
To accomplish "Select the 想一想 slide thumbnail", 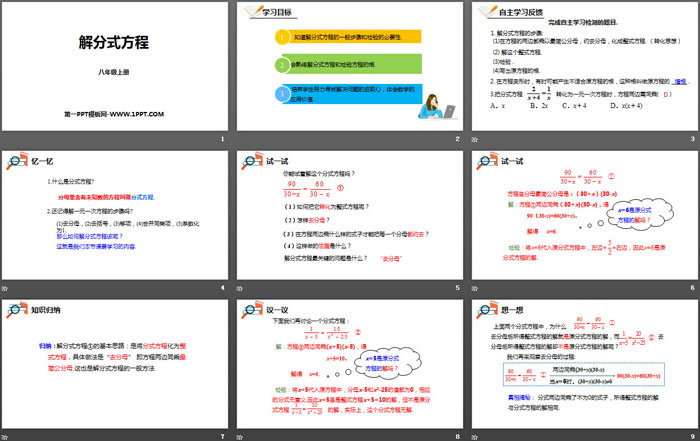I will [585, 364].
